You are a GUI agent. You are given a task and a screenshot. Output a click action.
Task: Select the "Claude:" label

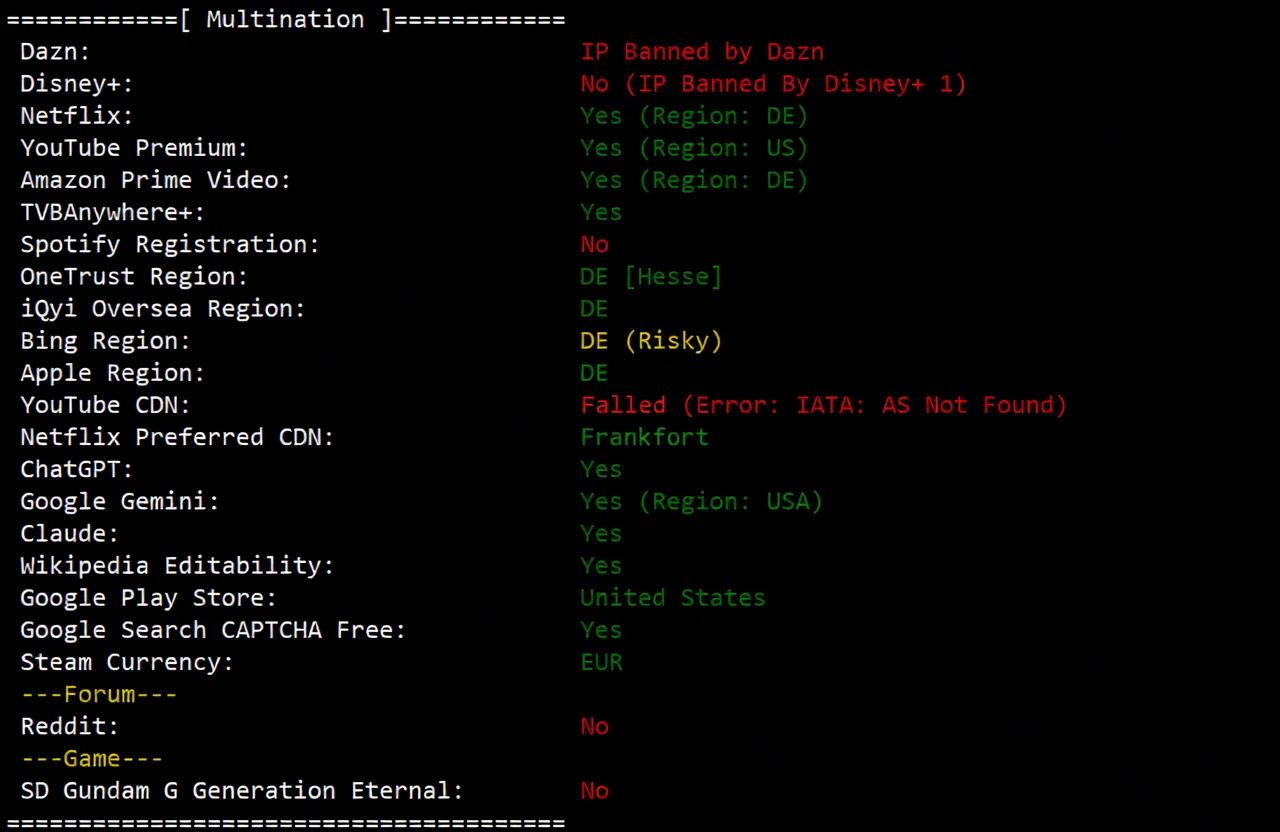pos(70,533)
